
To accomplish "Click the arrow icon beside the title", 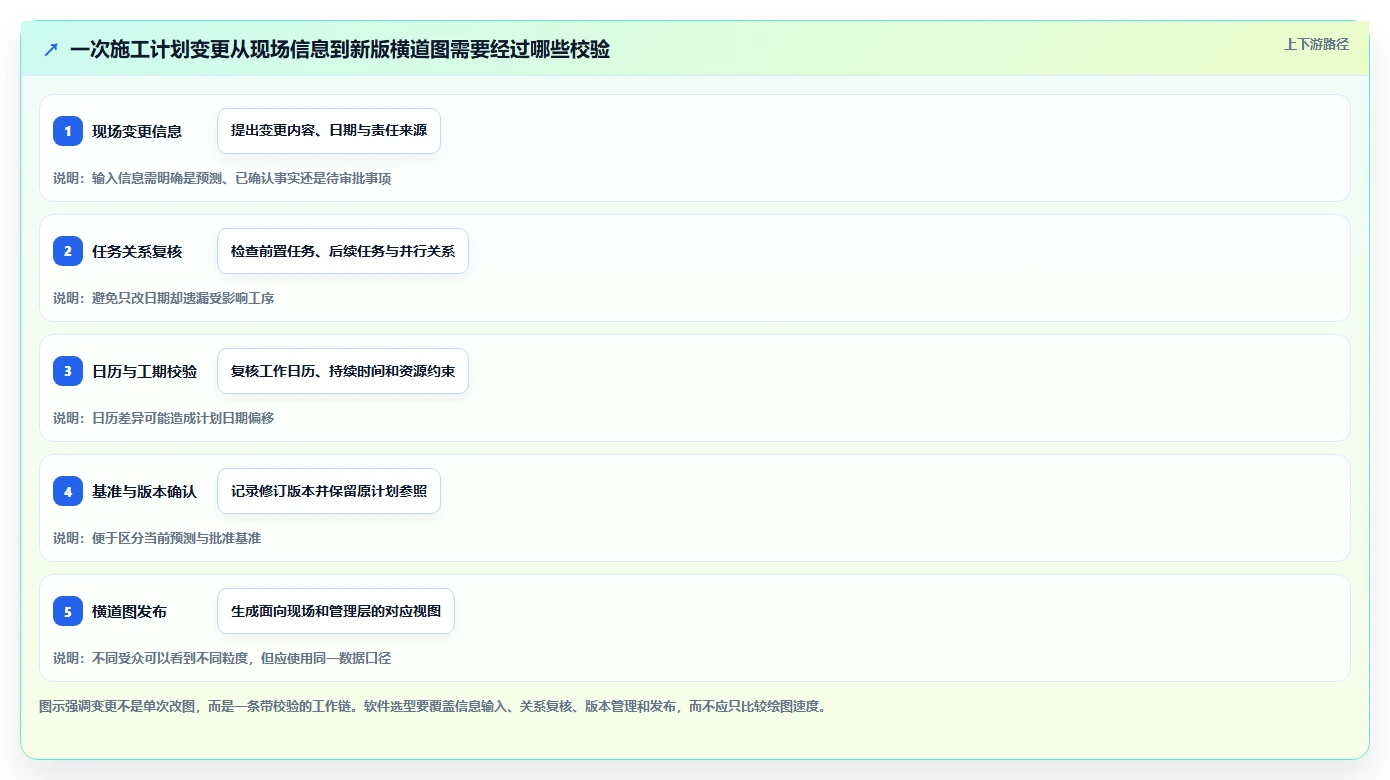I will tap(51, 49).
